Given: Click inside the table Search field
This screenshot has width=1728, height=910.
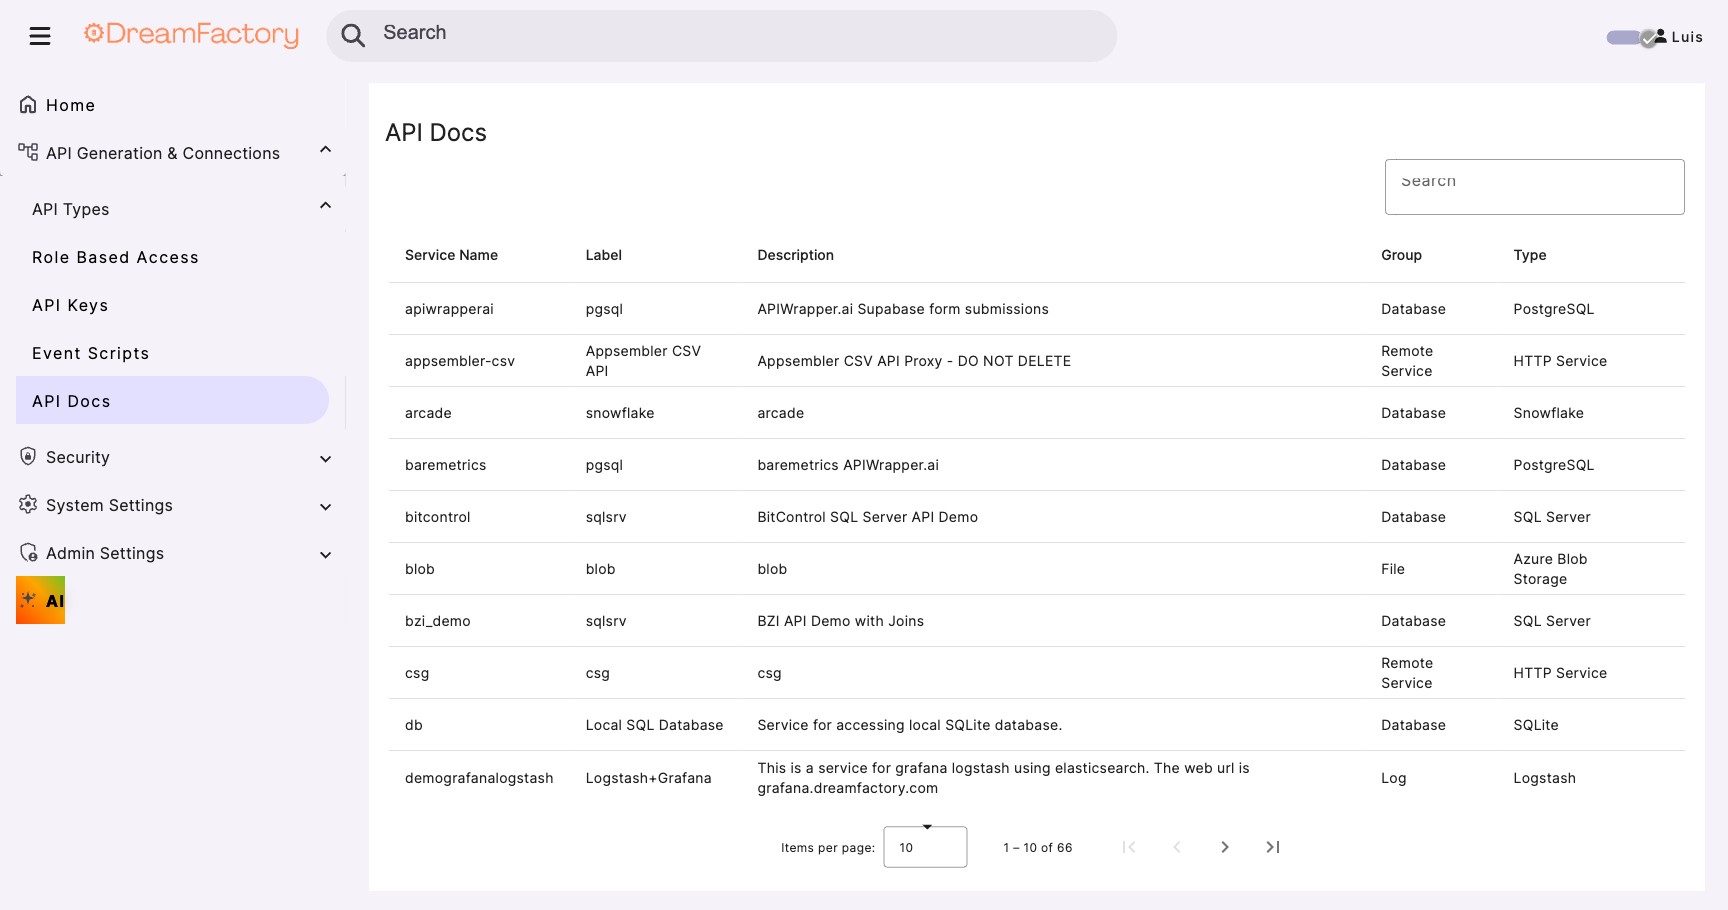Looking at the screenshot, I should 1534,186.
